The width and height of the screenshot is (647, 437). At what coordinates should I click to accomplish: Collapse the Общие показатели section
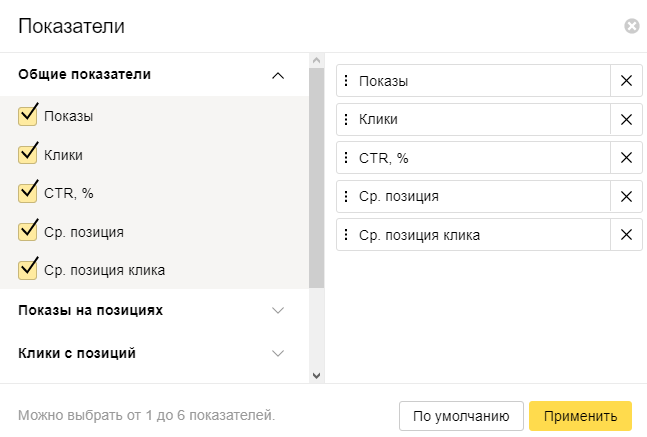(x=278, y=74)
